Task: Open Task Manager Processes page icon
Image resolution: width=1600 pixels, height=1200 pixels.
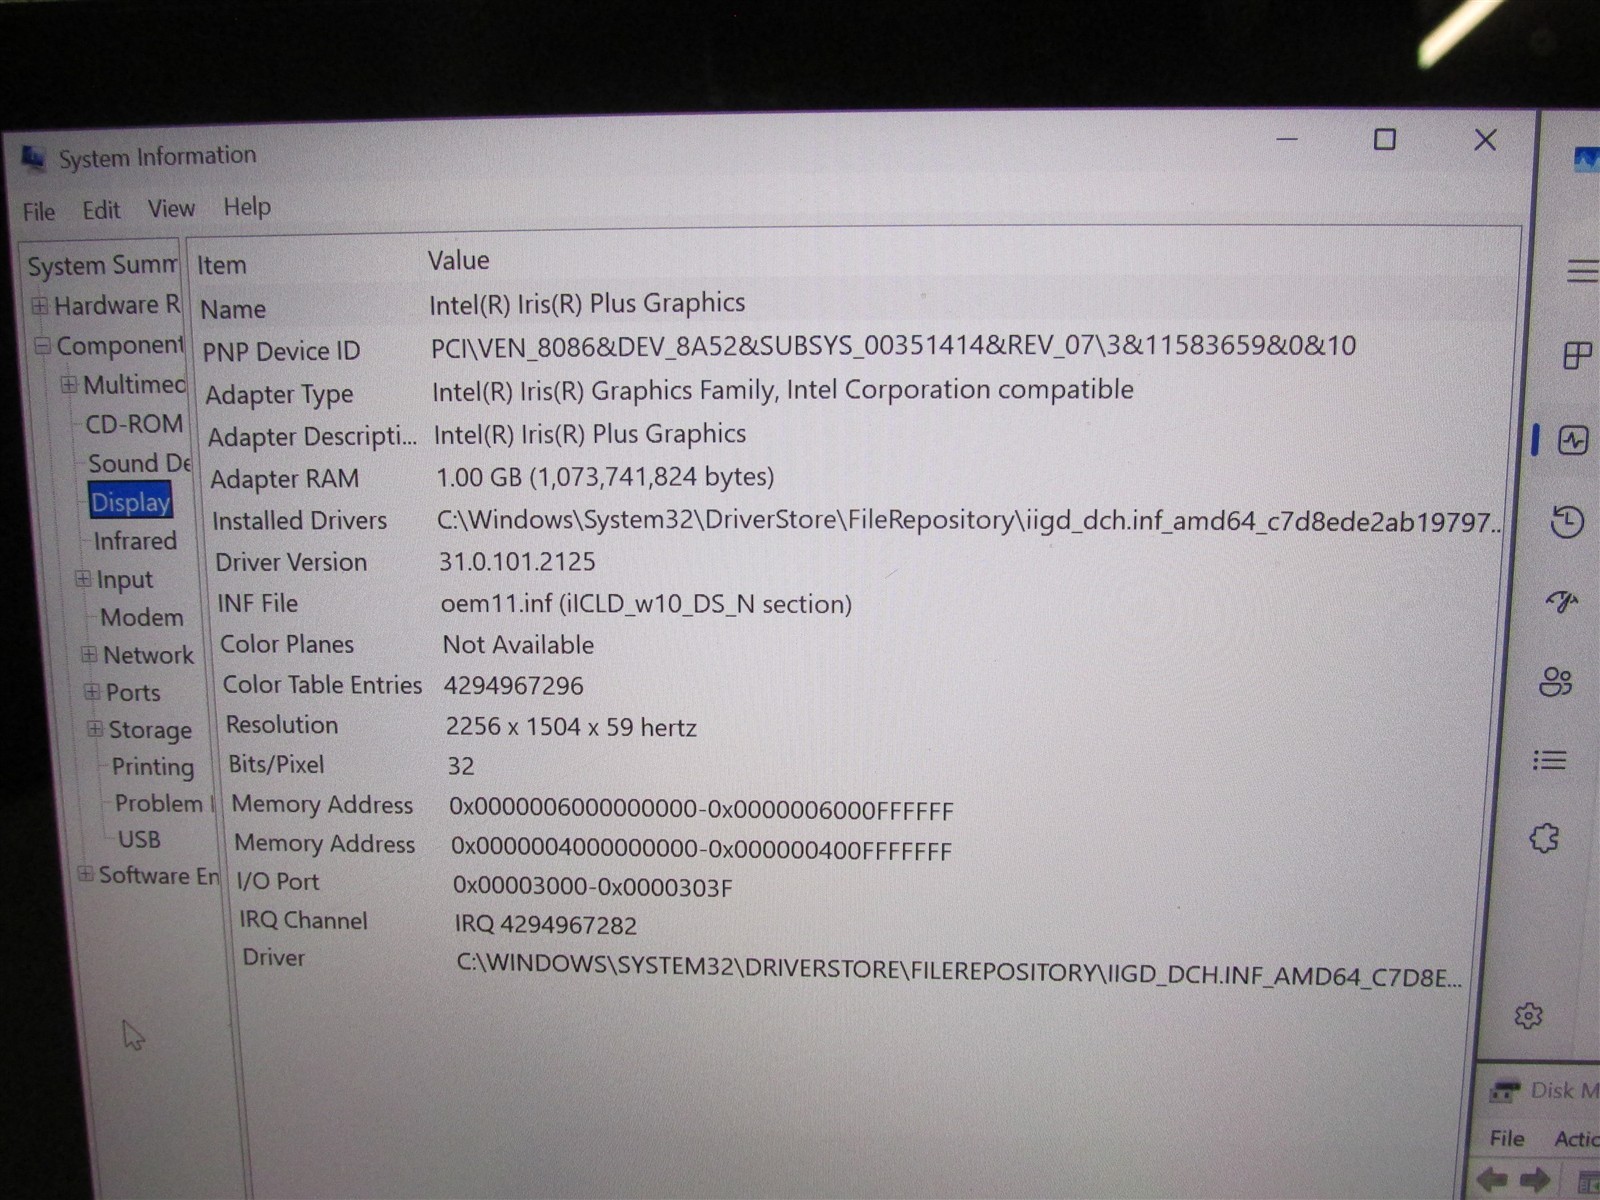Action: 1577,356
